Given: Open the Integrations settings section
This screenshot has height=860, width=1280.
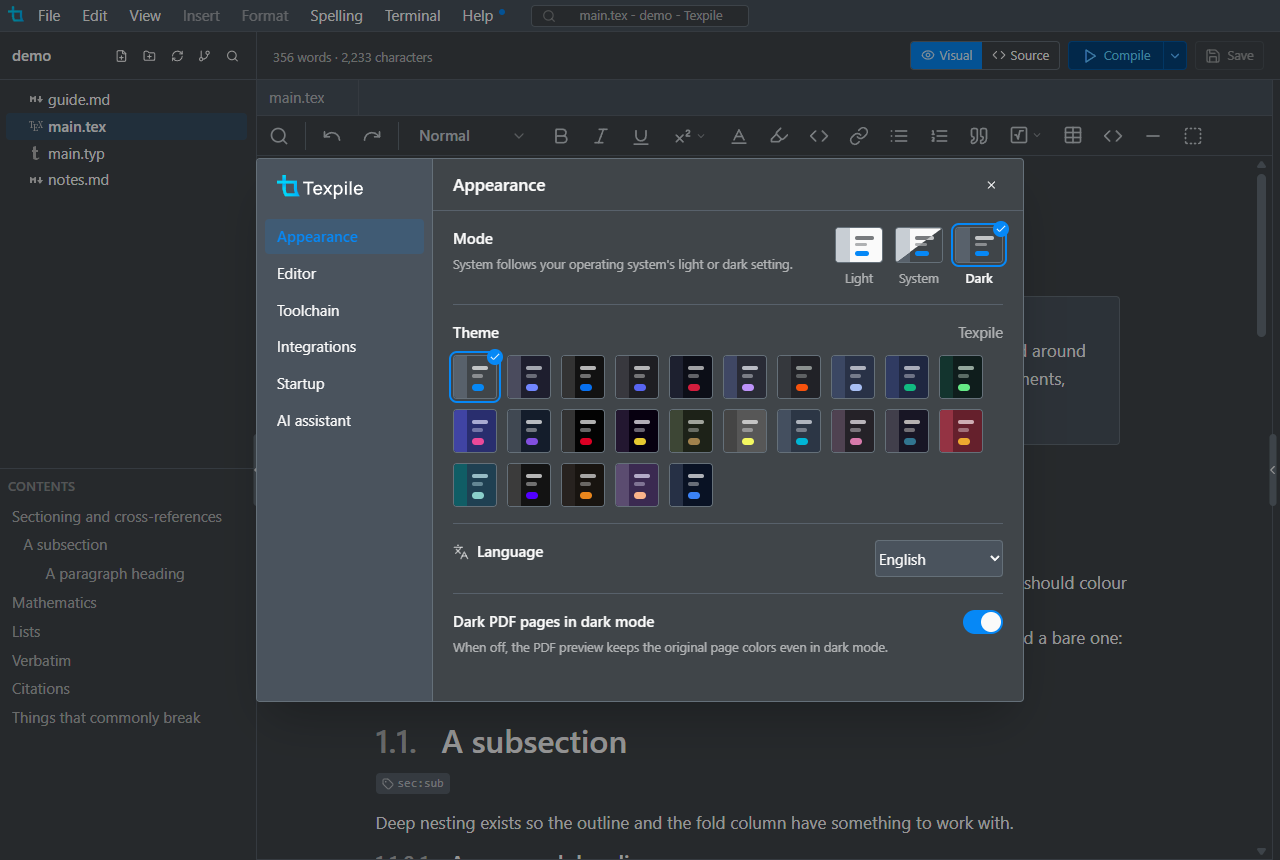Looking at the screenshot, I should pos(345,347).
